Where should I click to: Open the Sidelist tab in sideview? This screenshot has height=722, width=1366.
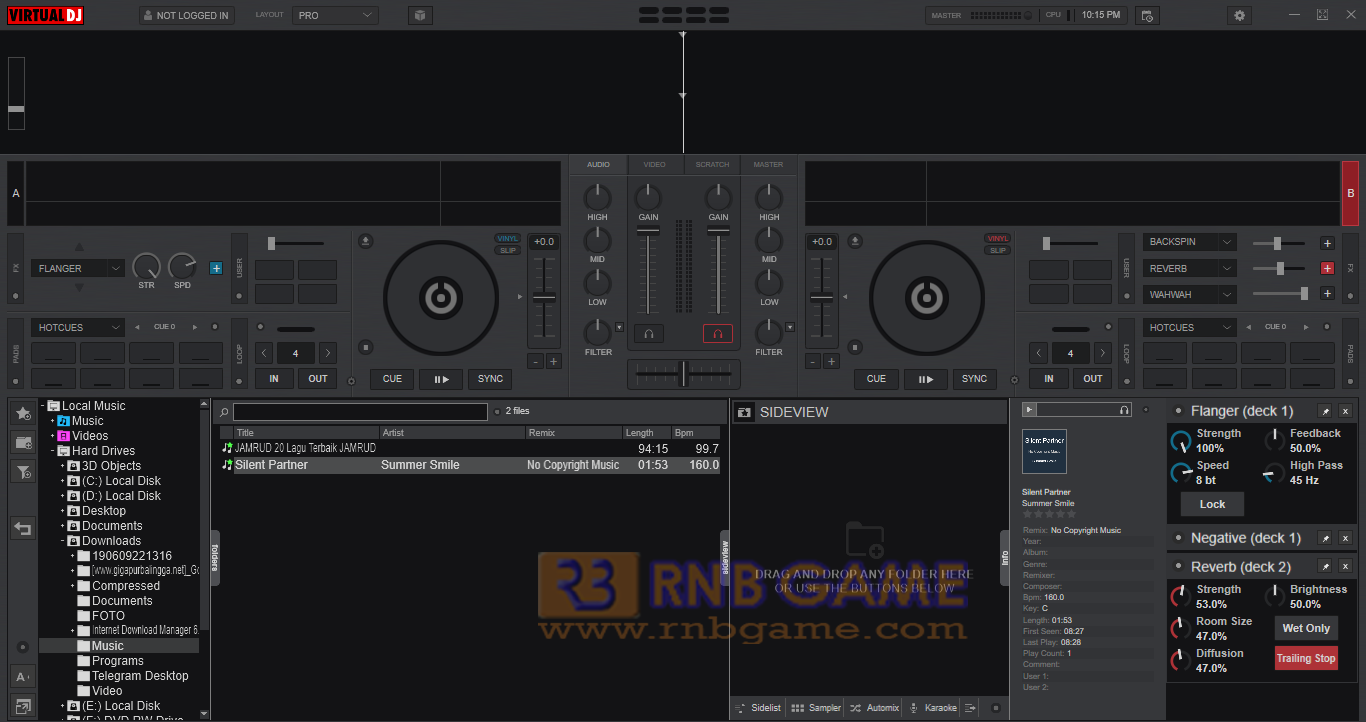(x=758, y=708)
